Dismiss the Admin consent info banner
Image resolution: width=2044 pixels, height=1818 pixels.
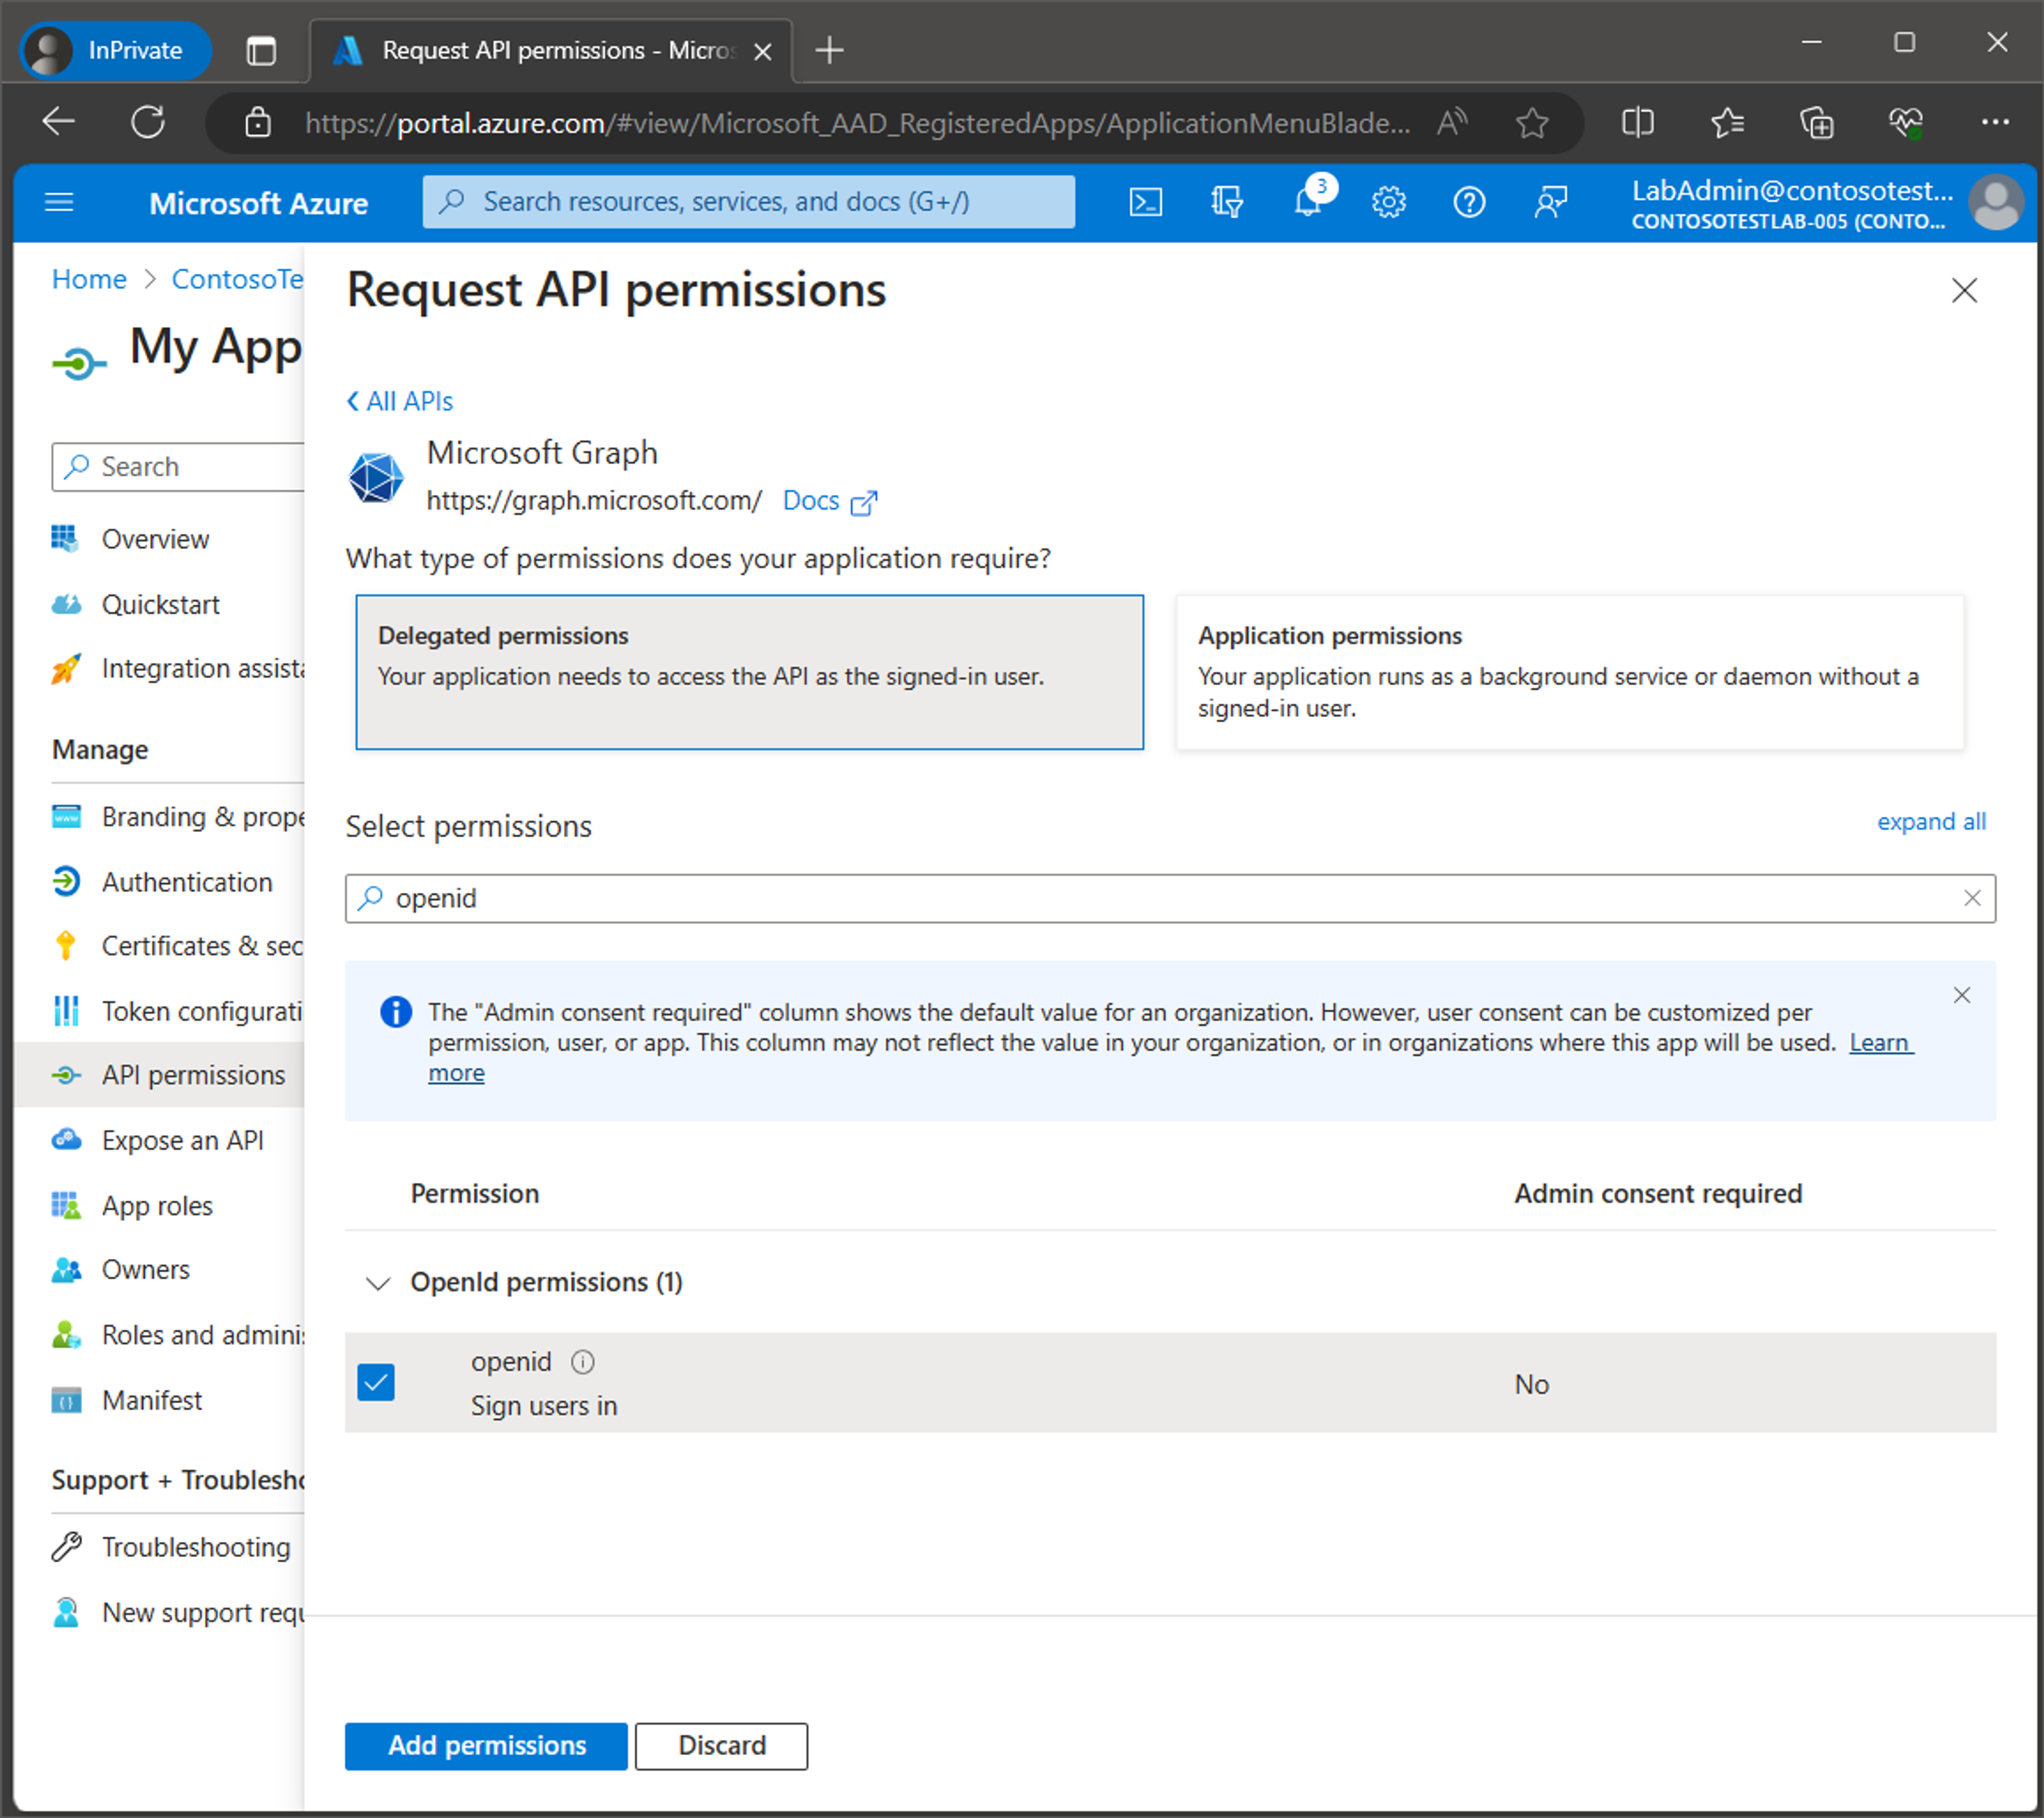click(1962, 995)
